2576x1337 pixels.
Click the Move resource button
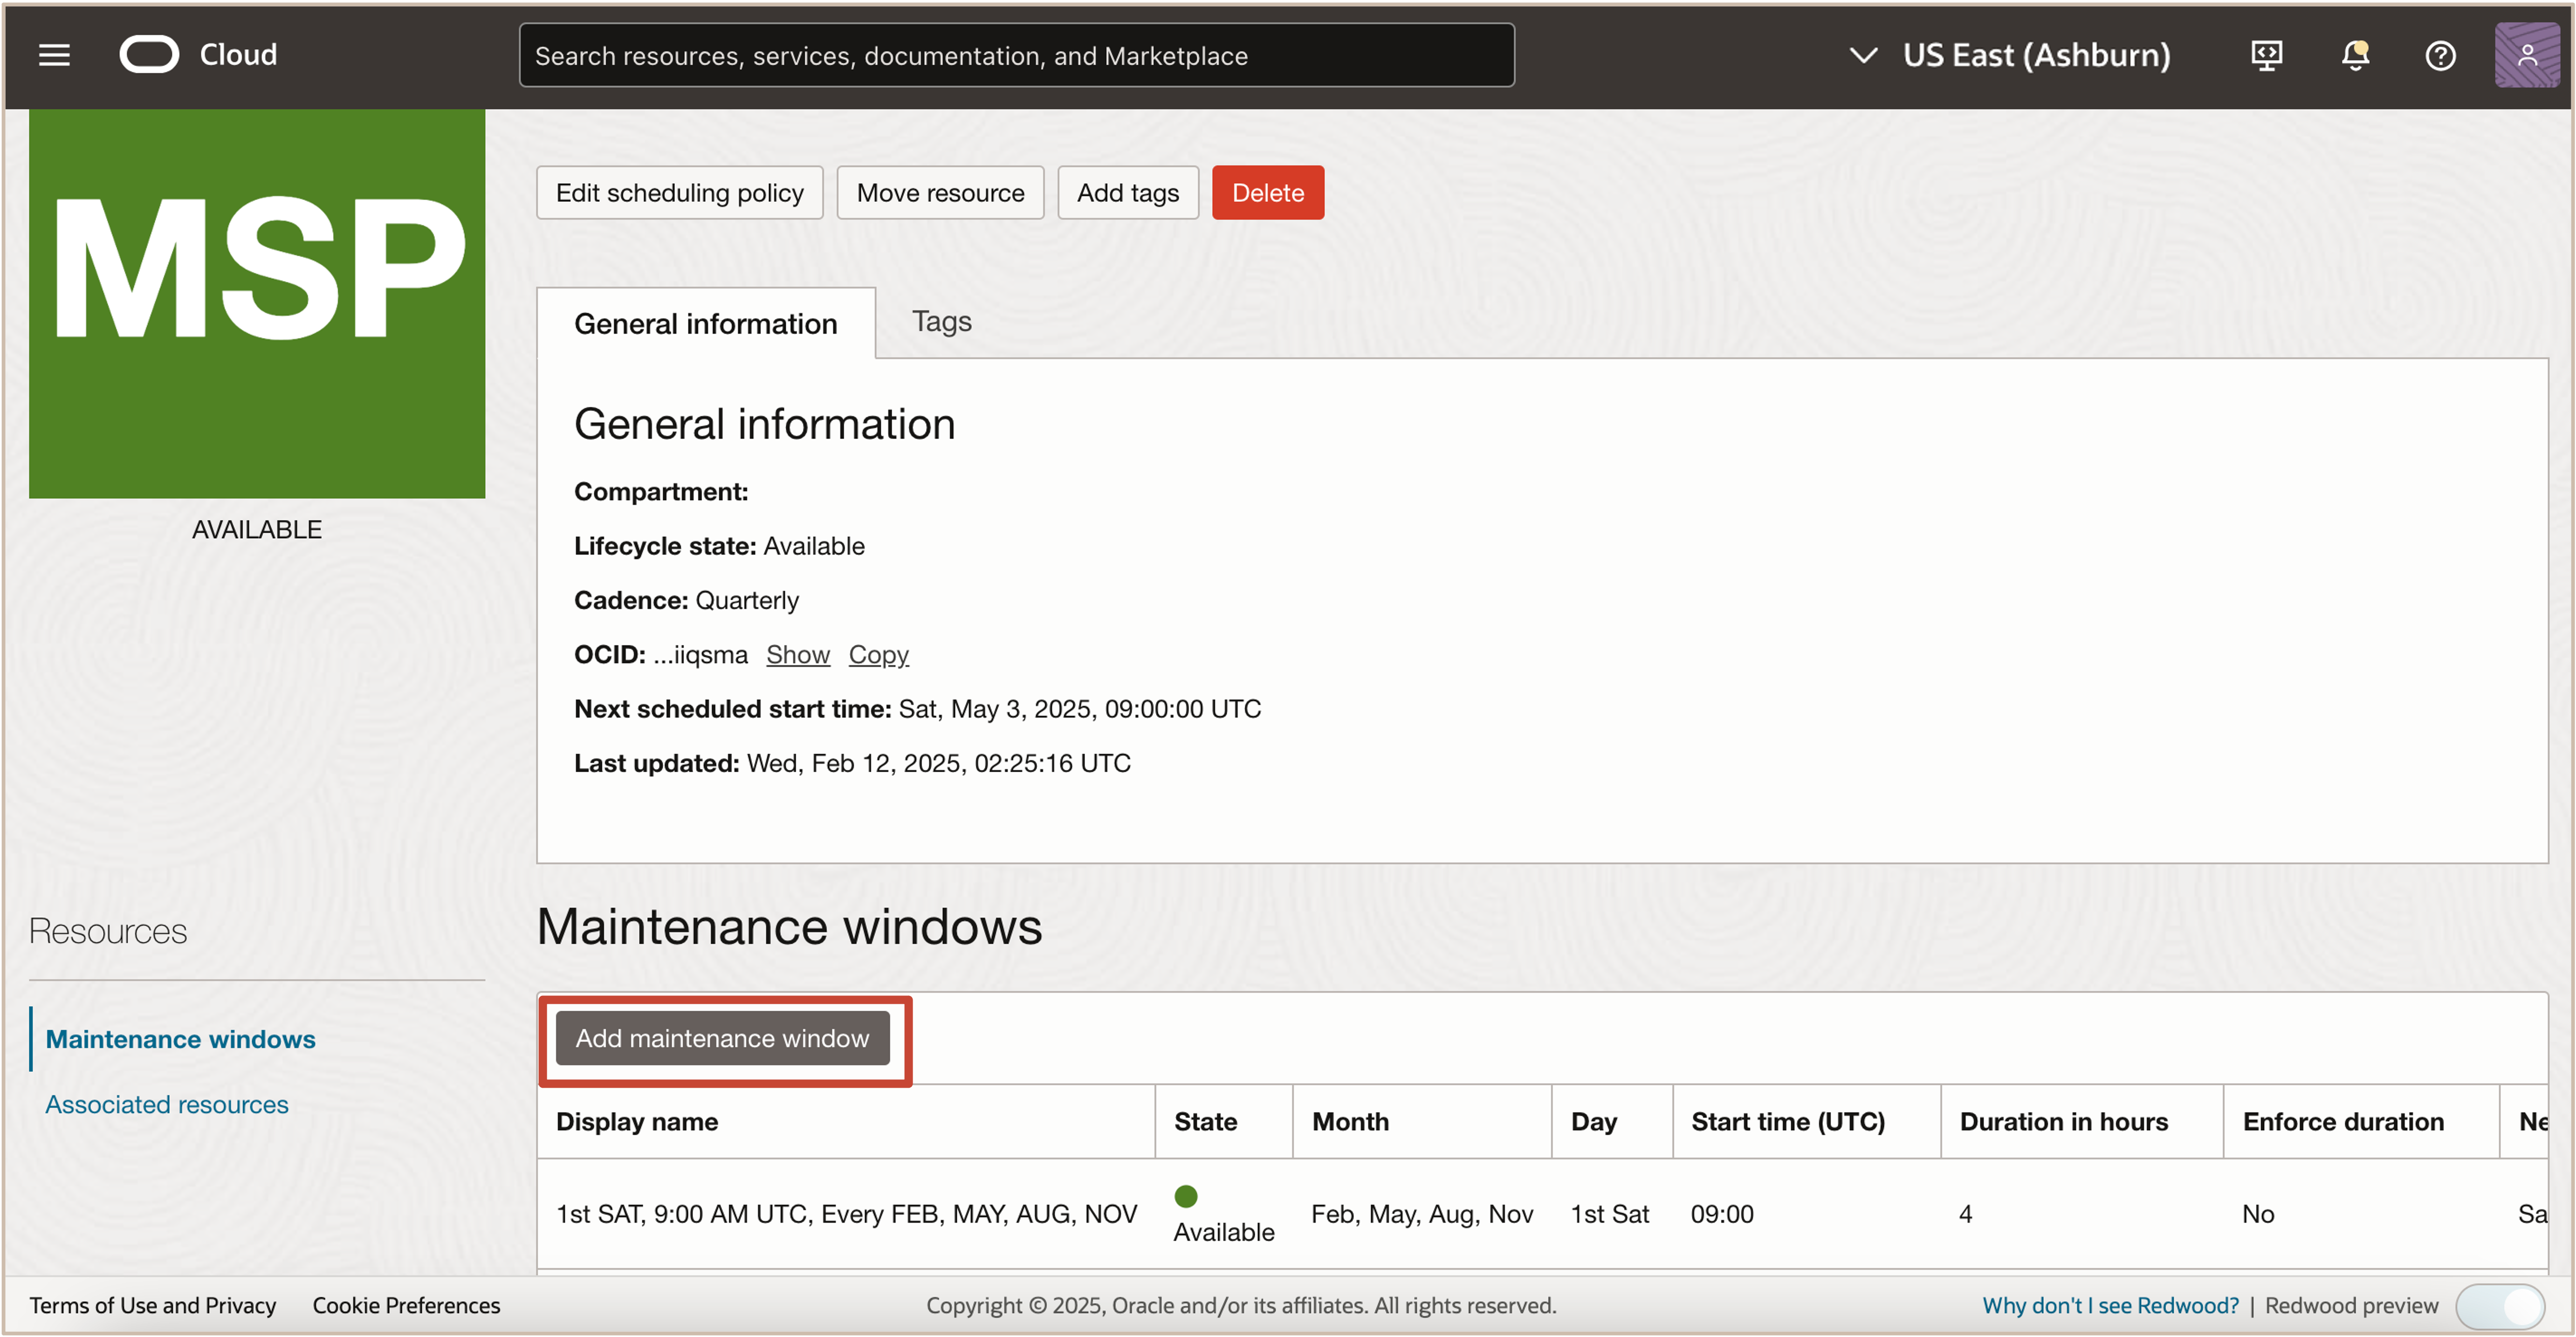pyautogui.click(x=939, y=192)
